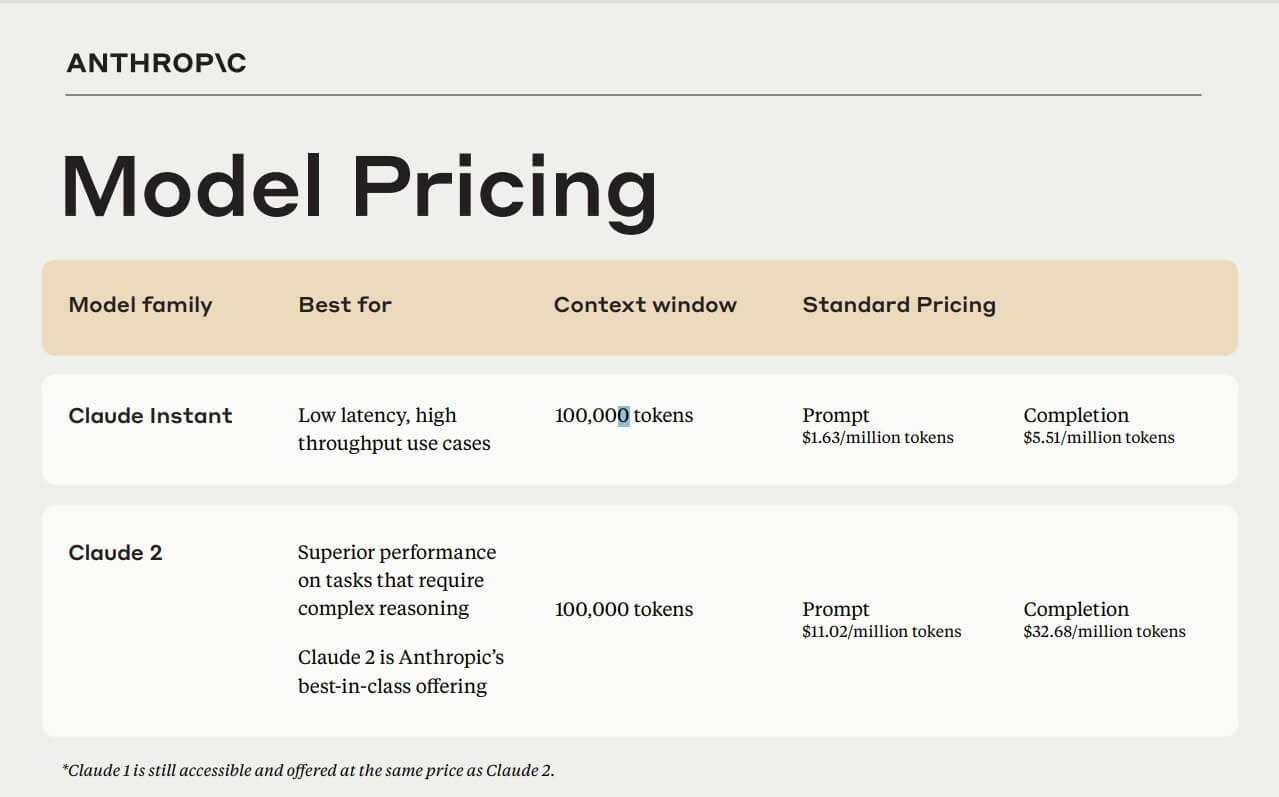Select the Claude 2 model name
This screenshot has height=797, width=1279.
[115, 553]
